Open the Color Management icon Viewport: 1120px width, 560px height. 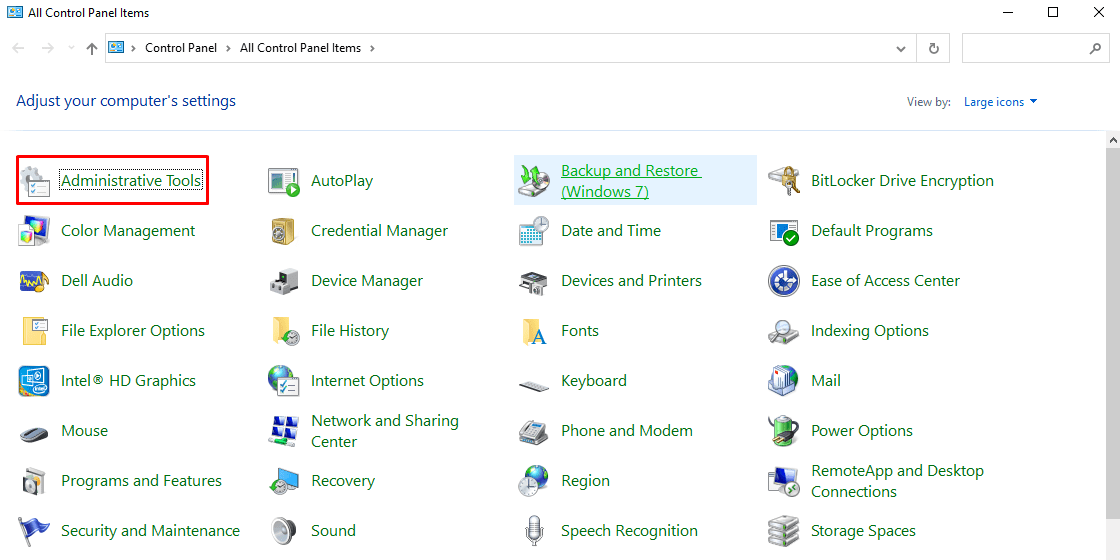click(34, 231)
